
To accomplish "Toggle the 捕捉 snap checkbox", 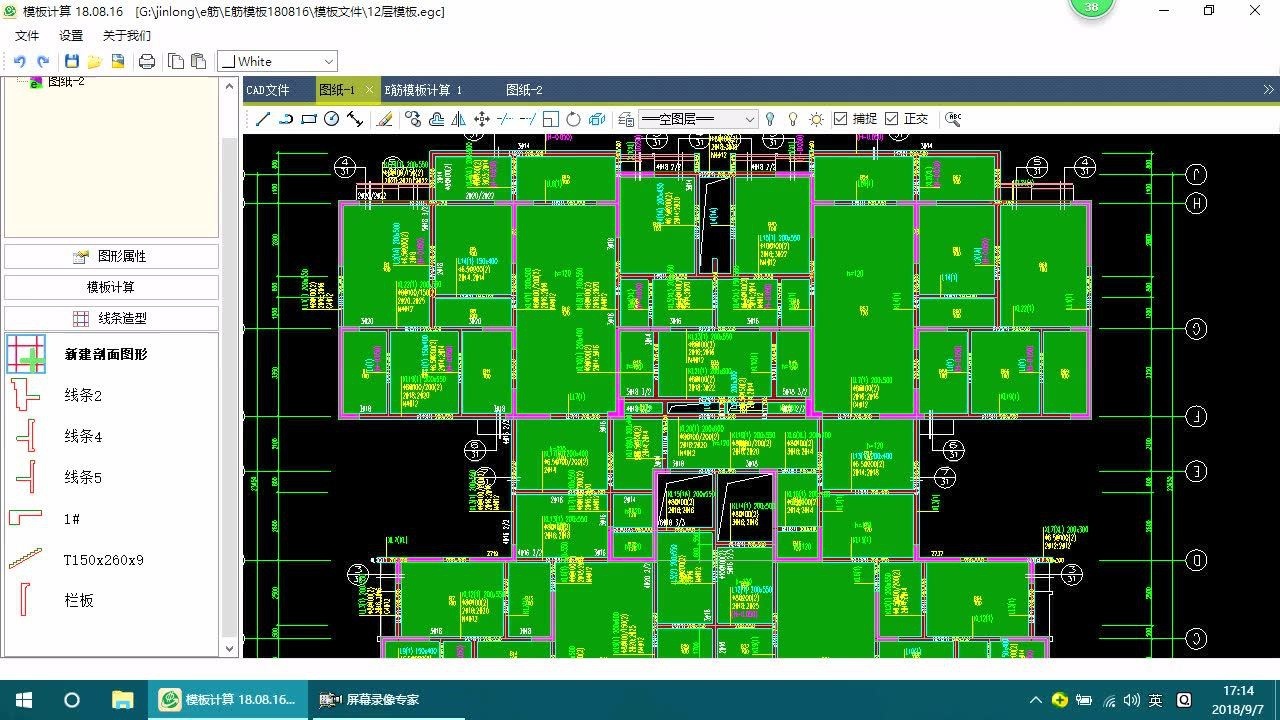I will pos(840,119).
